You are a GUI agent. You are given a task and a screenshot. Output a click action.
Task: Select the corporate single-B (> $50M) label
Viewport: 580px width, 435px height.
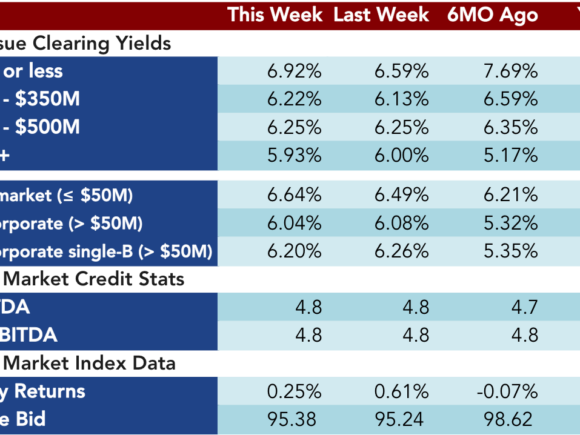point(106,252)
